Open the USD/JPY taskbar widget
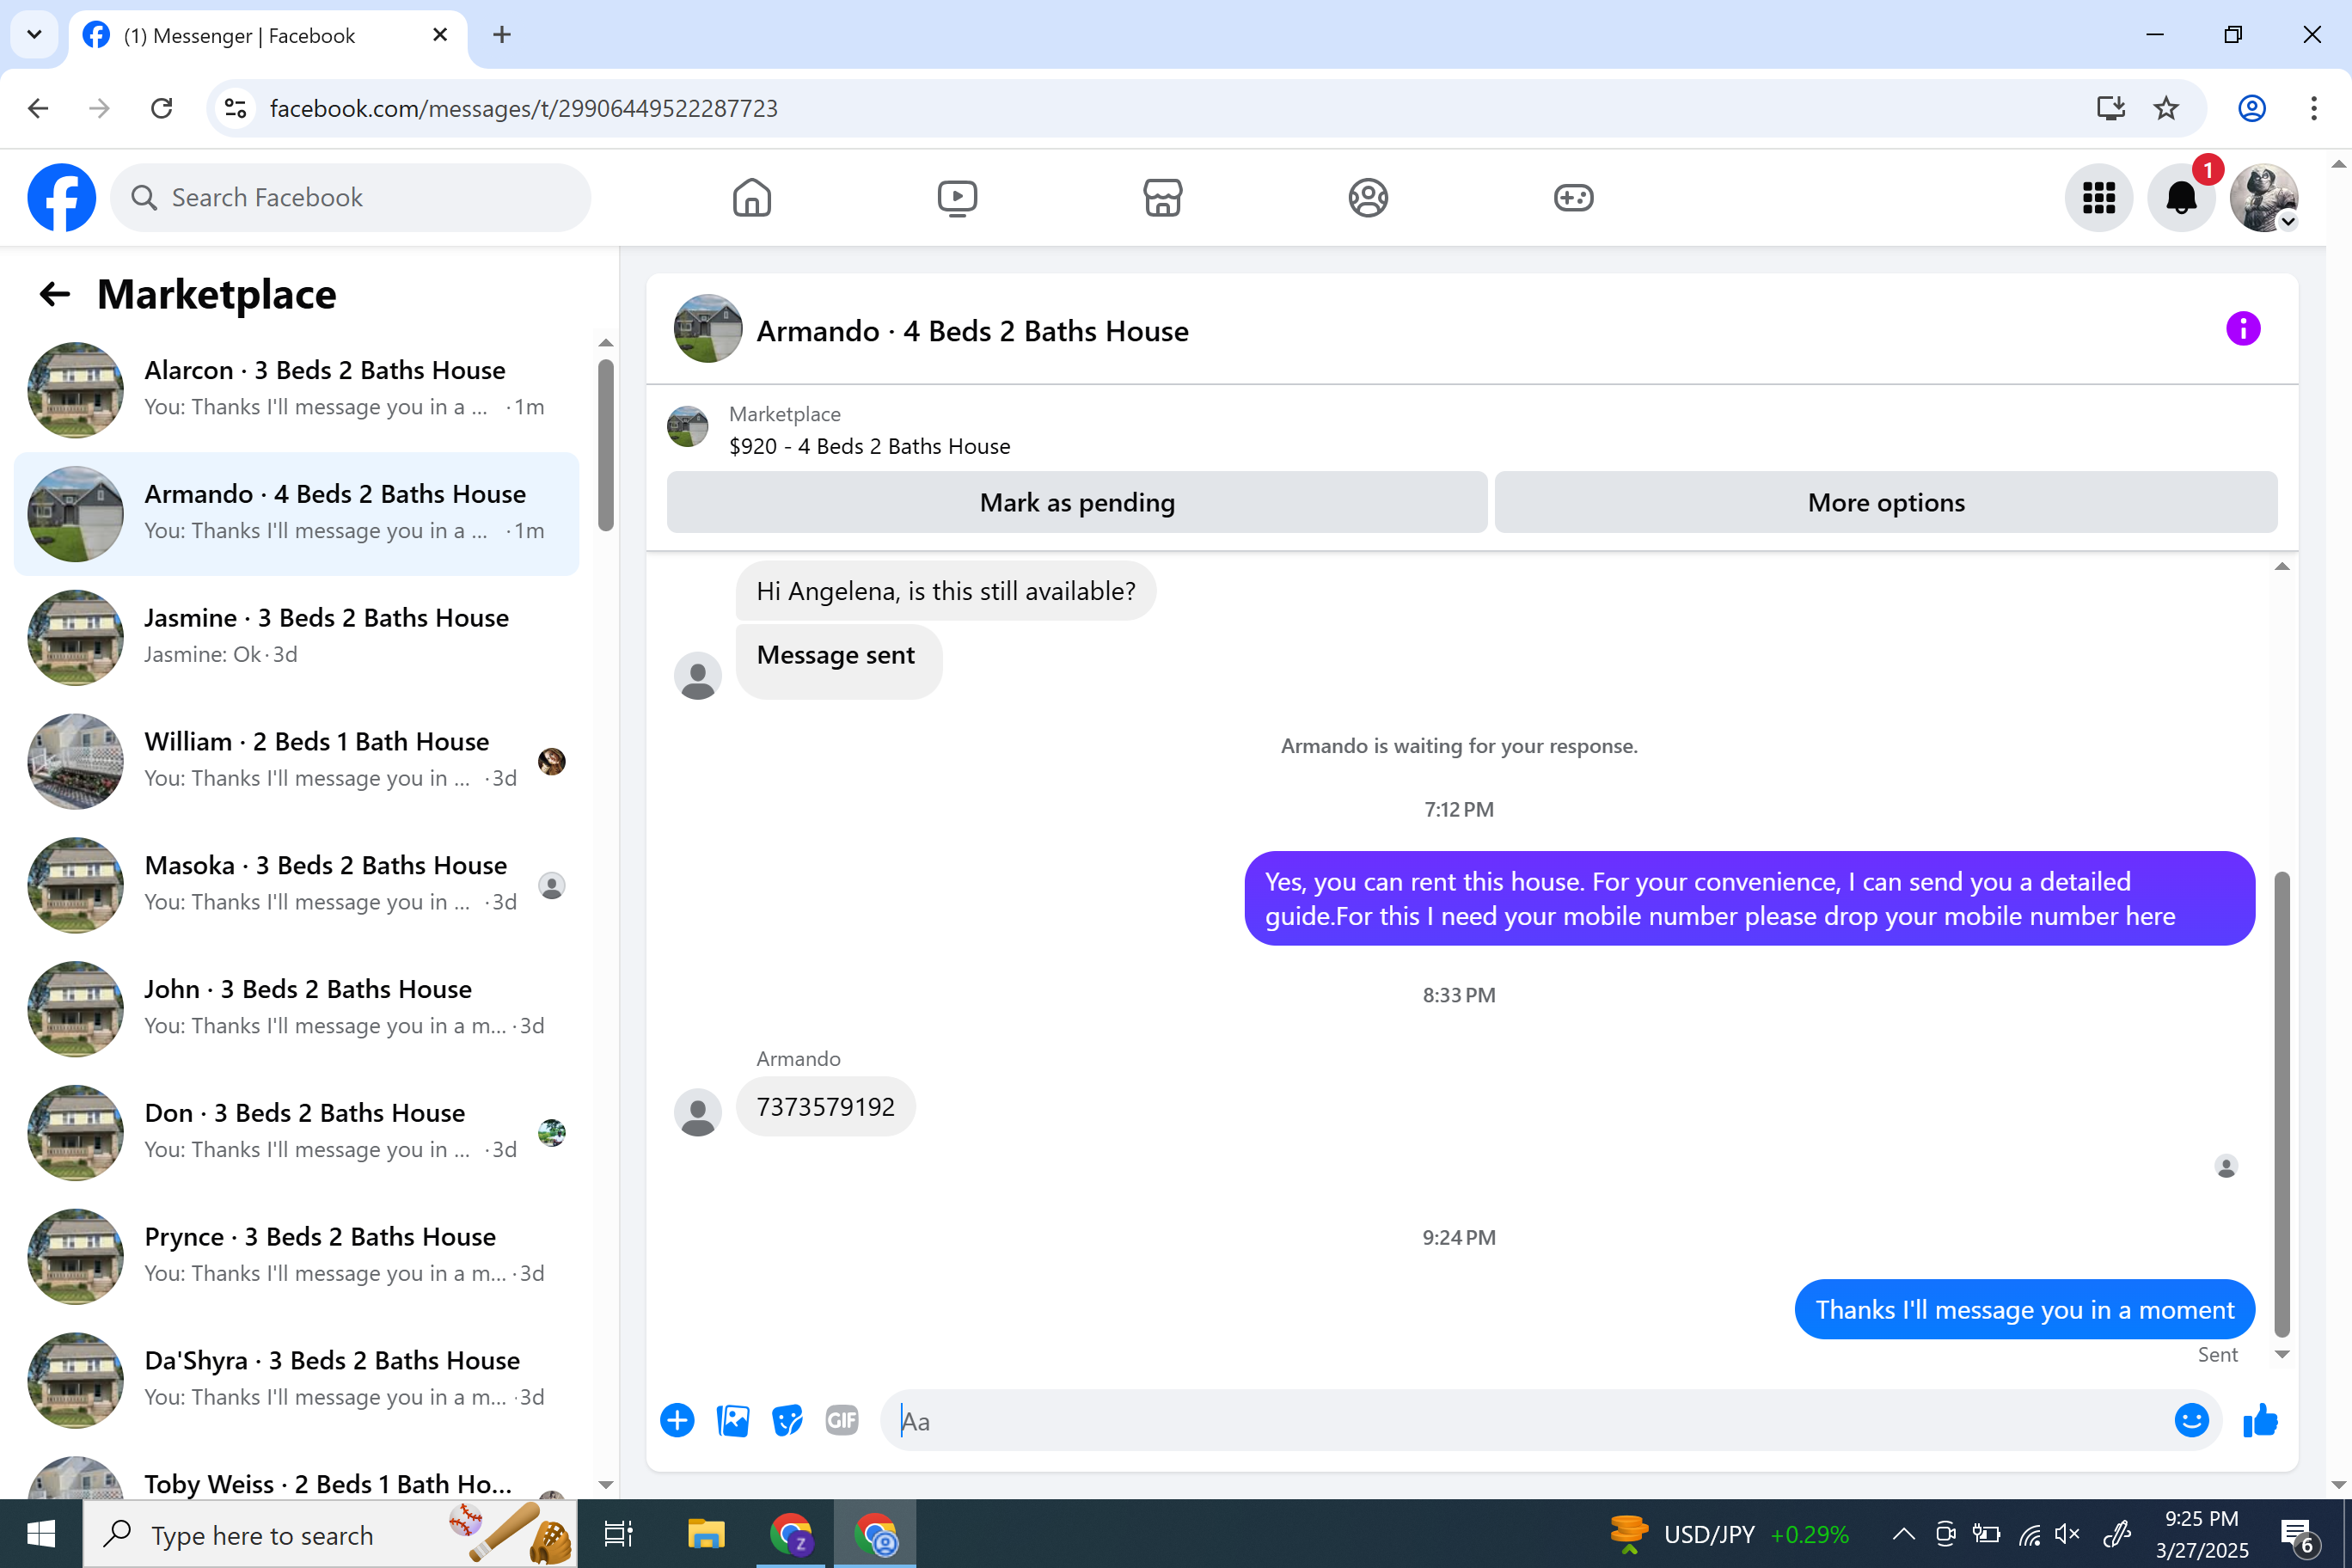 1730,1534
